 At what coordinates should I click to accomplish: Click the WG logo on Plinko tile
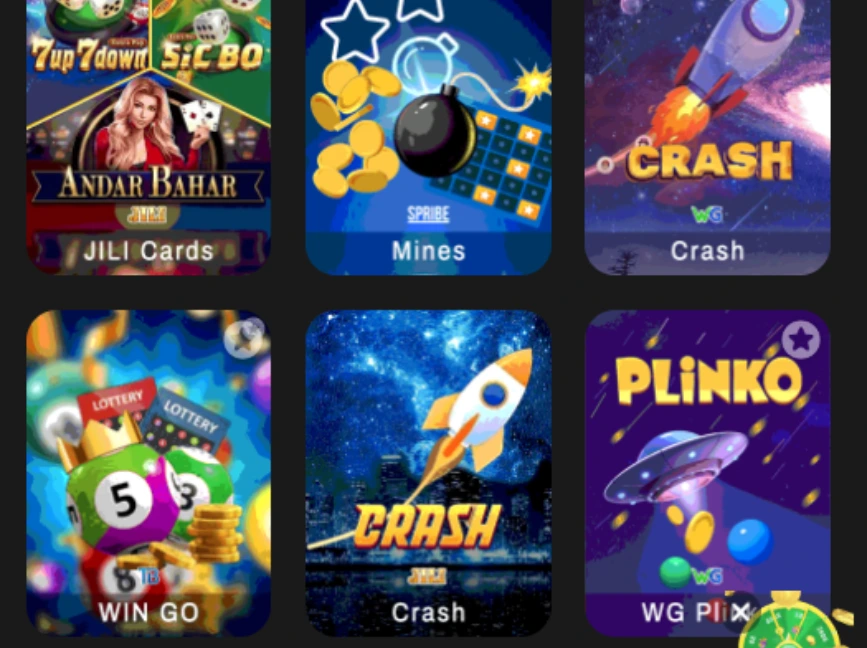point(707,576)
